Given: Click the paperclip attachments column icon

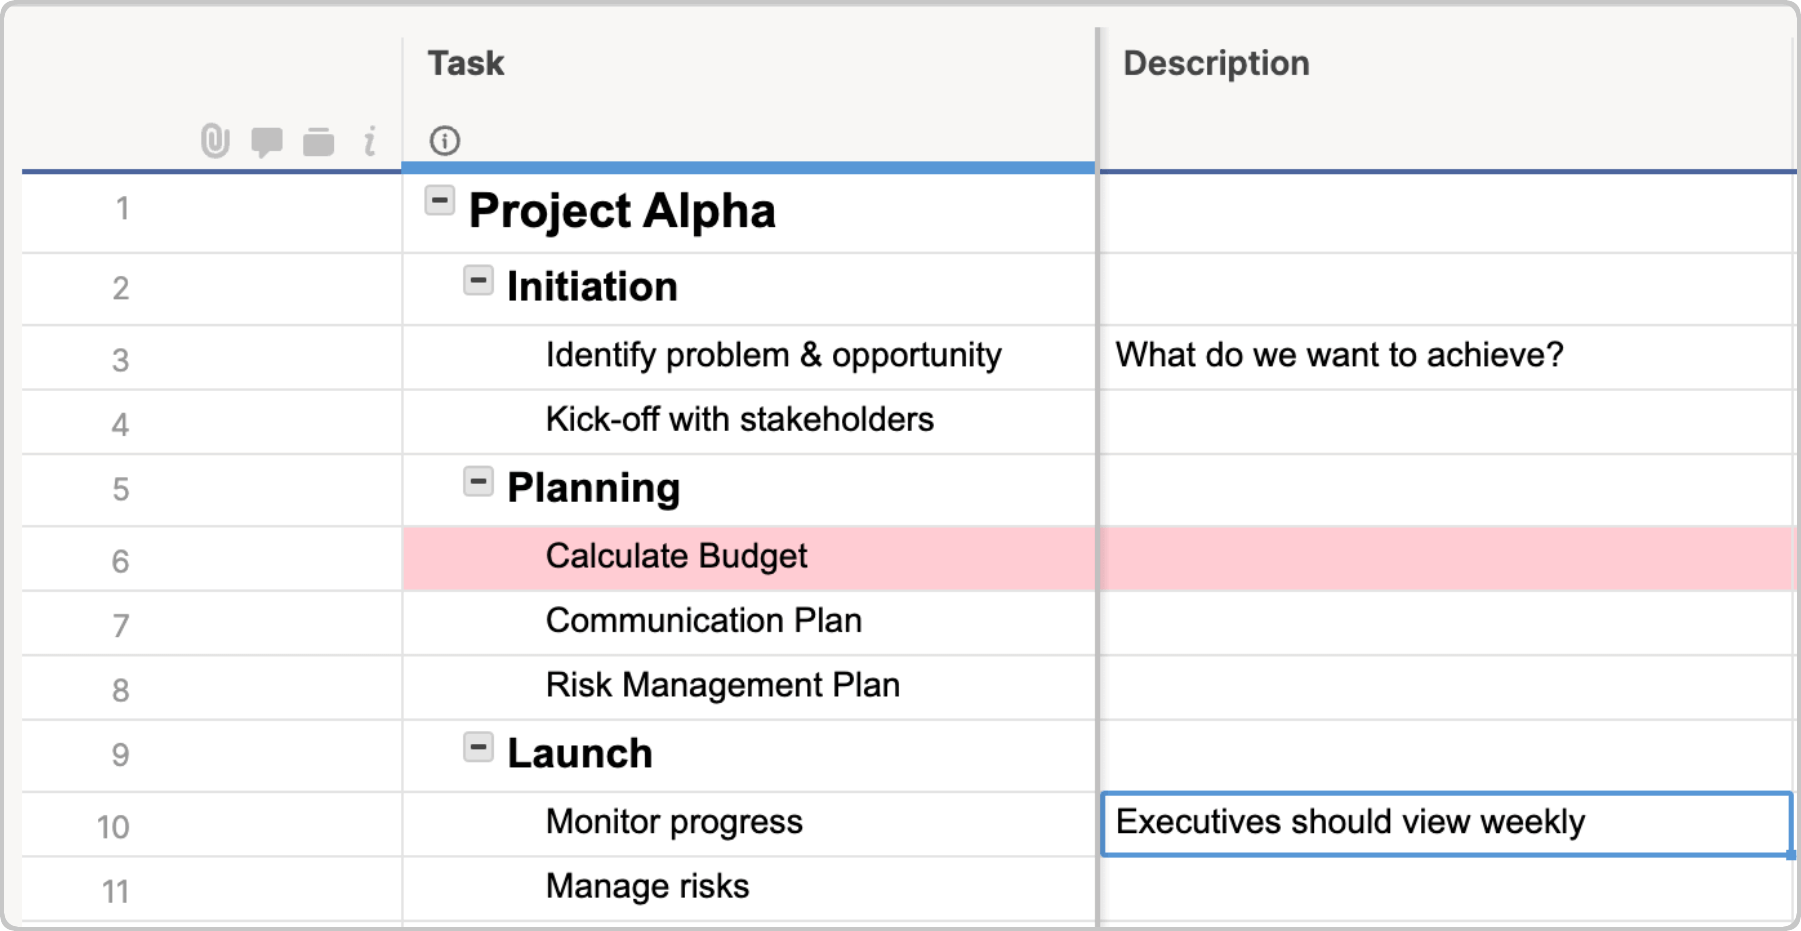Looking at the screenshot, I should [213, 141].
